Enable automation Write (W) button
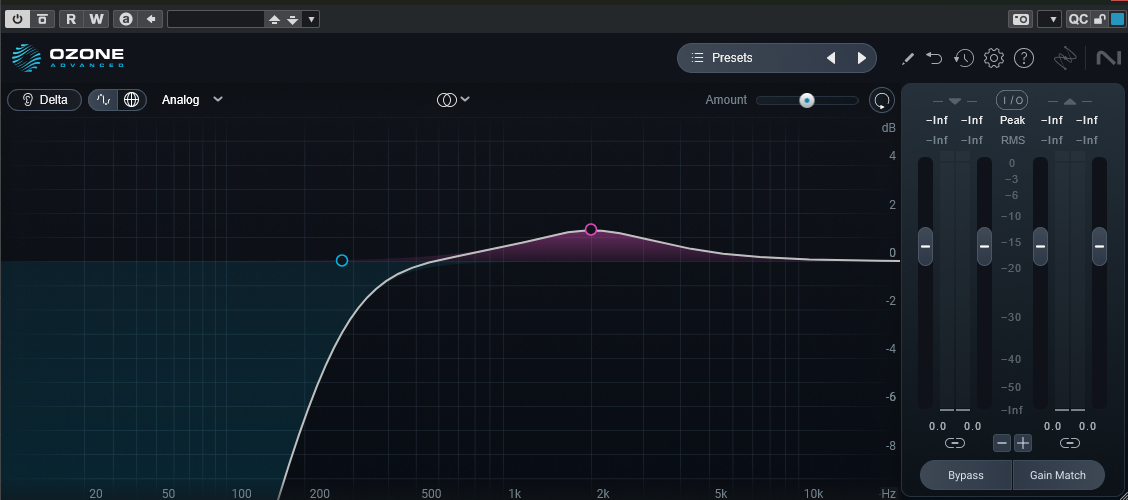The image size is (1128, 500). (x=96, y=19)
